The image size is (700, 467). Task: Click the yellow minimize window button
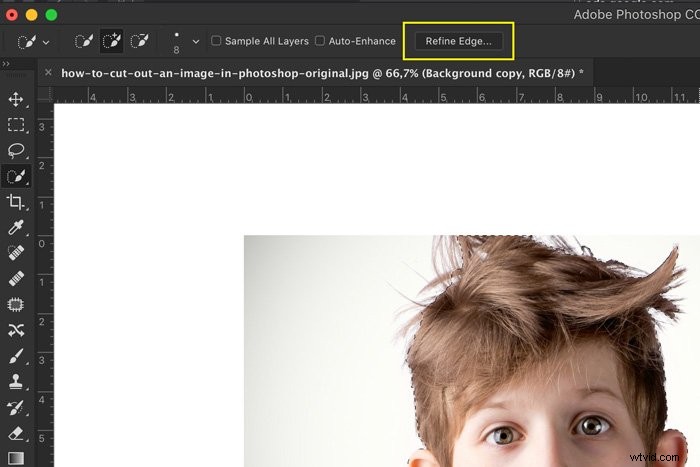[31, 15]
